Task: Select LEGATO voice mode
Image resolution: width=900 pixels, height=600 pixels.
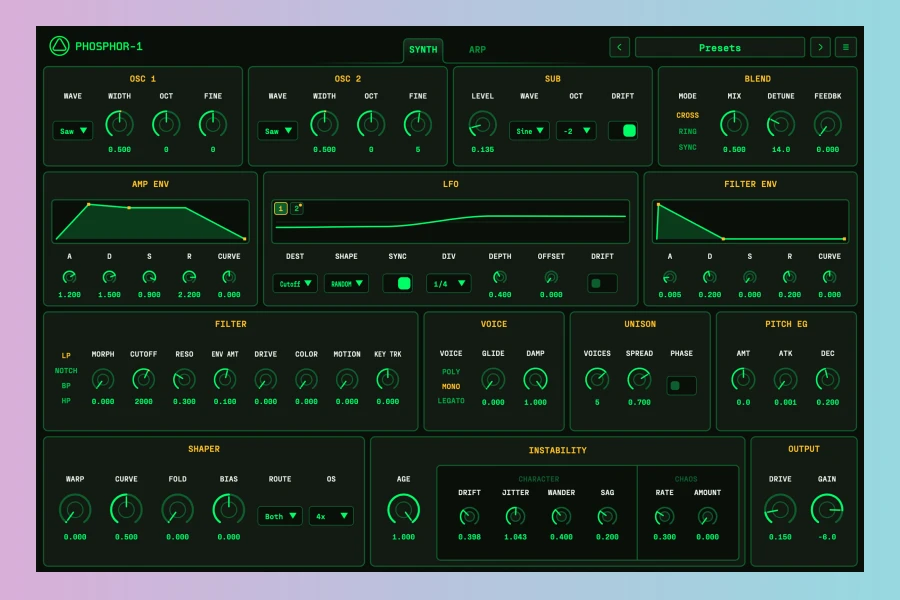Action: tap(451, 401)
